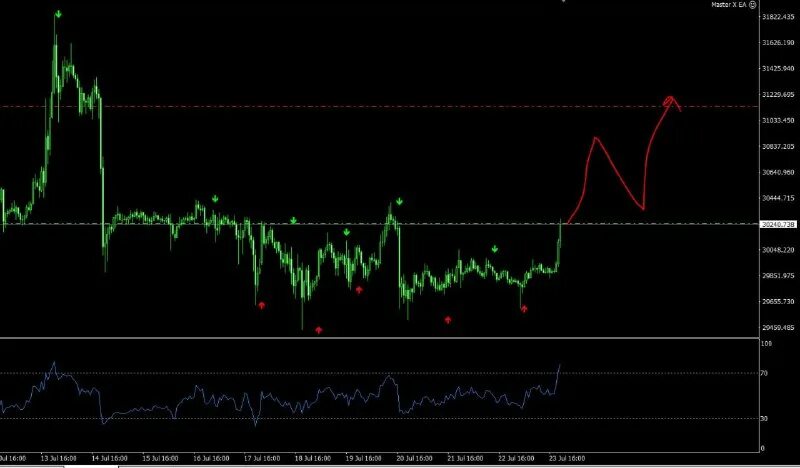
Task: Click the 31822.435 price scale value
Action: [779, 17]
